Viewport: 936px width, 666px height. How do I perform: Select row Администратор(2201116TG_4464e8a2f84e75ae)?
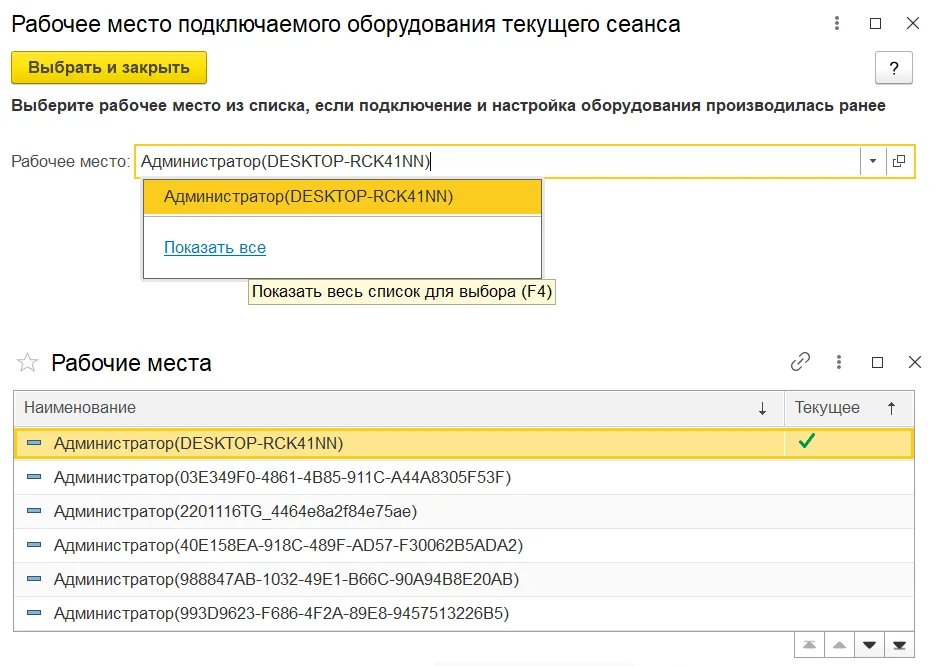pos(463,511)
